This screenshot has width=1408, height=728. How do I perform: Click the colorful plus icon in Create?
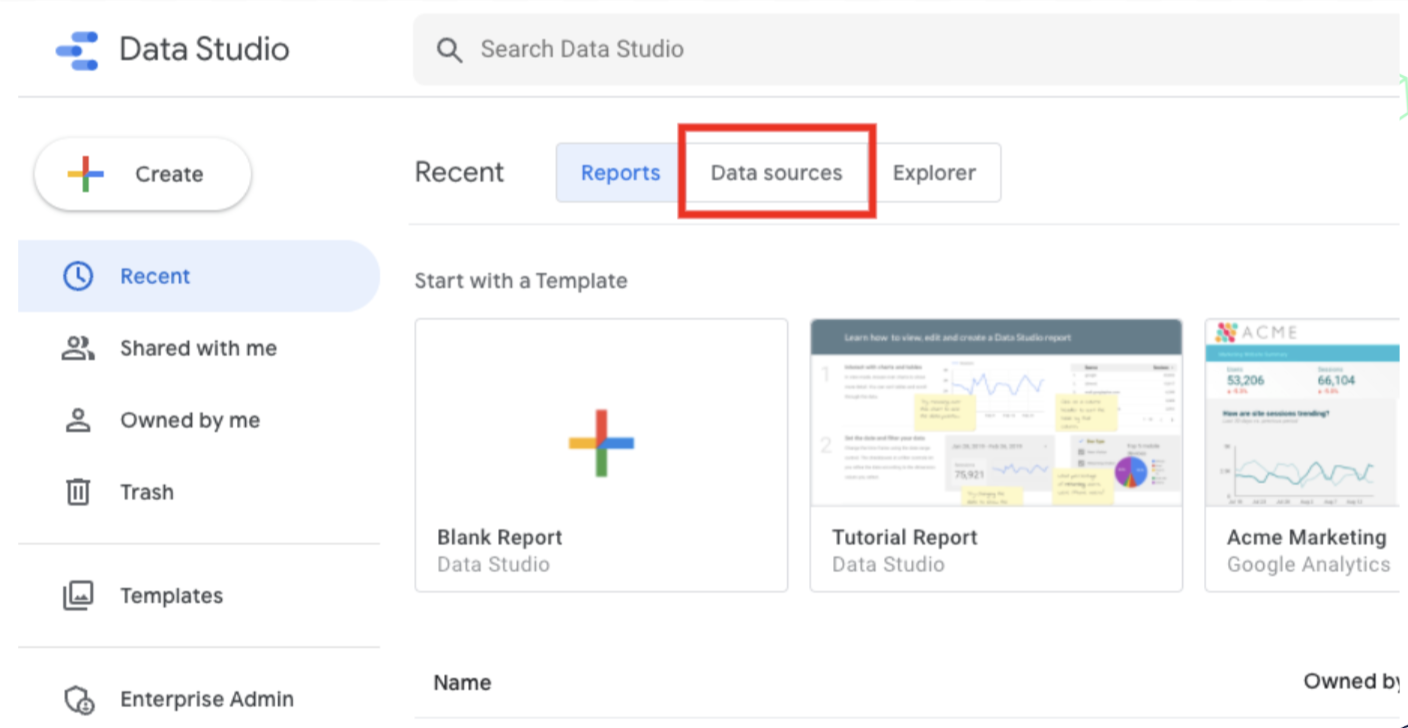(x=86, y=174)
